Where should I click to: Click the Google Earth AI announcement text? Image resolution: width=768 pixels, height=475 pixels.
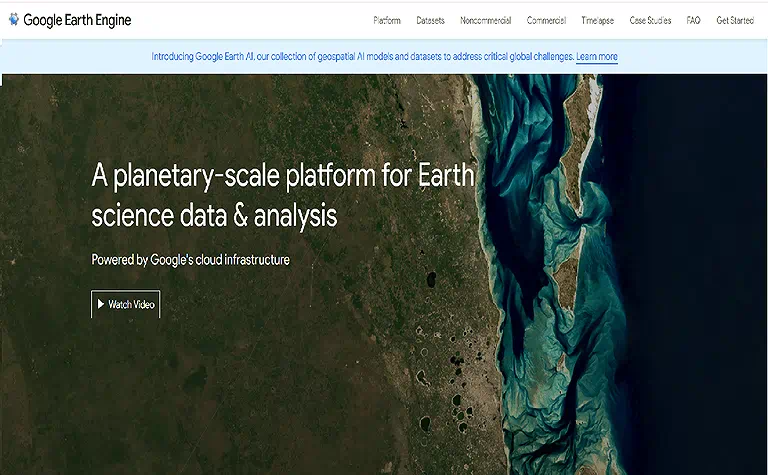click(362, 56)
